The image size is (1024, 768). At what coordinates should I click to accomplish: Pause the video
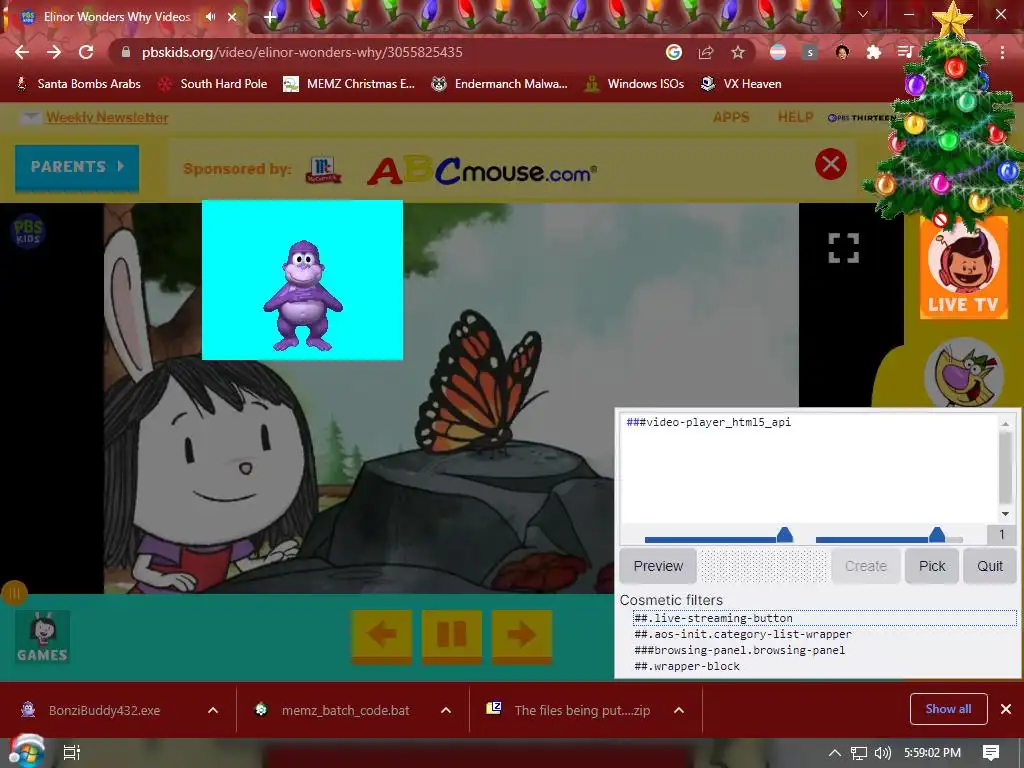click(452, 635)
